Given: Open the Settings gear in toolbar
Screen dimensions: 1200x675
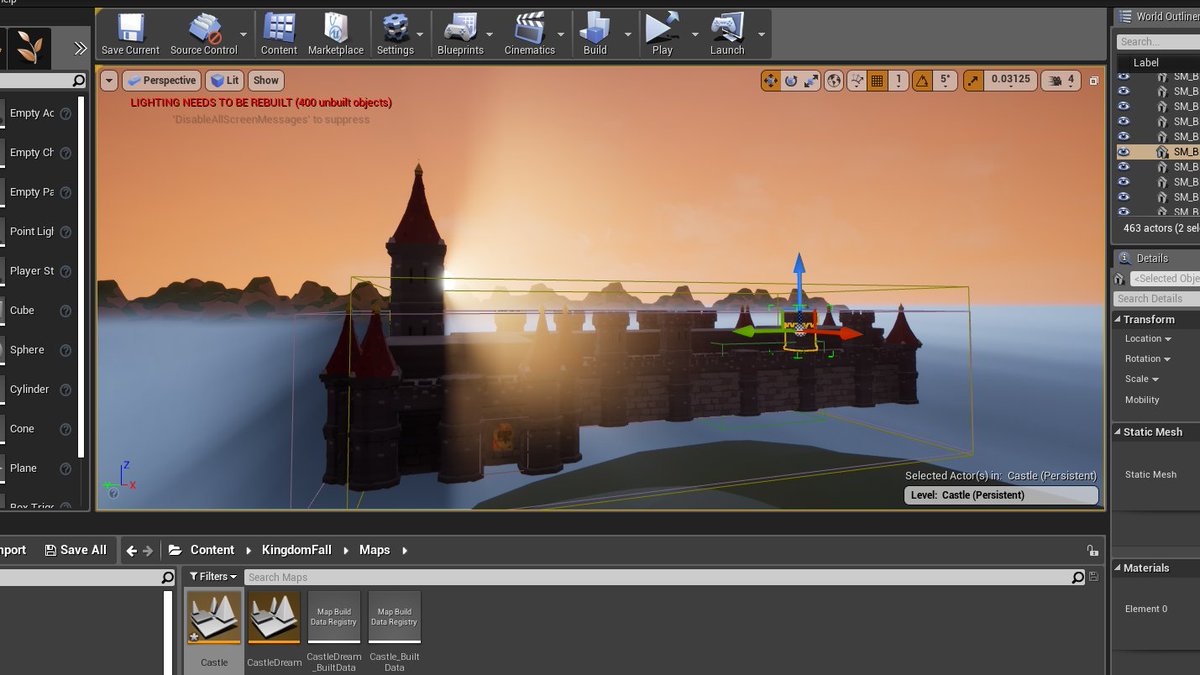Looking at the screenshot, I should coord(395,28).
